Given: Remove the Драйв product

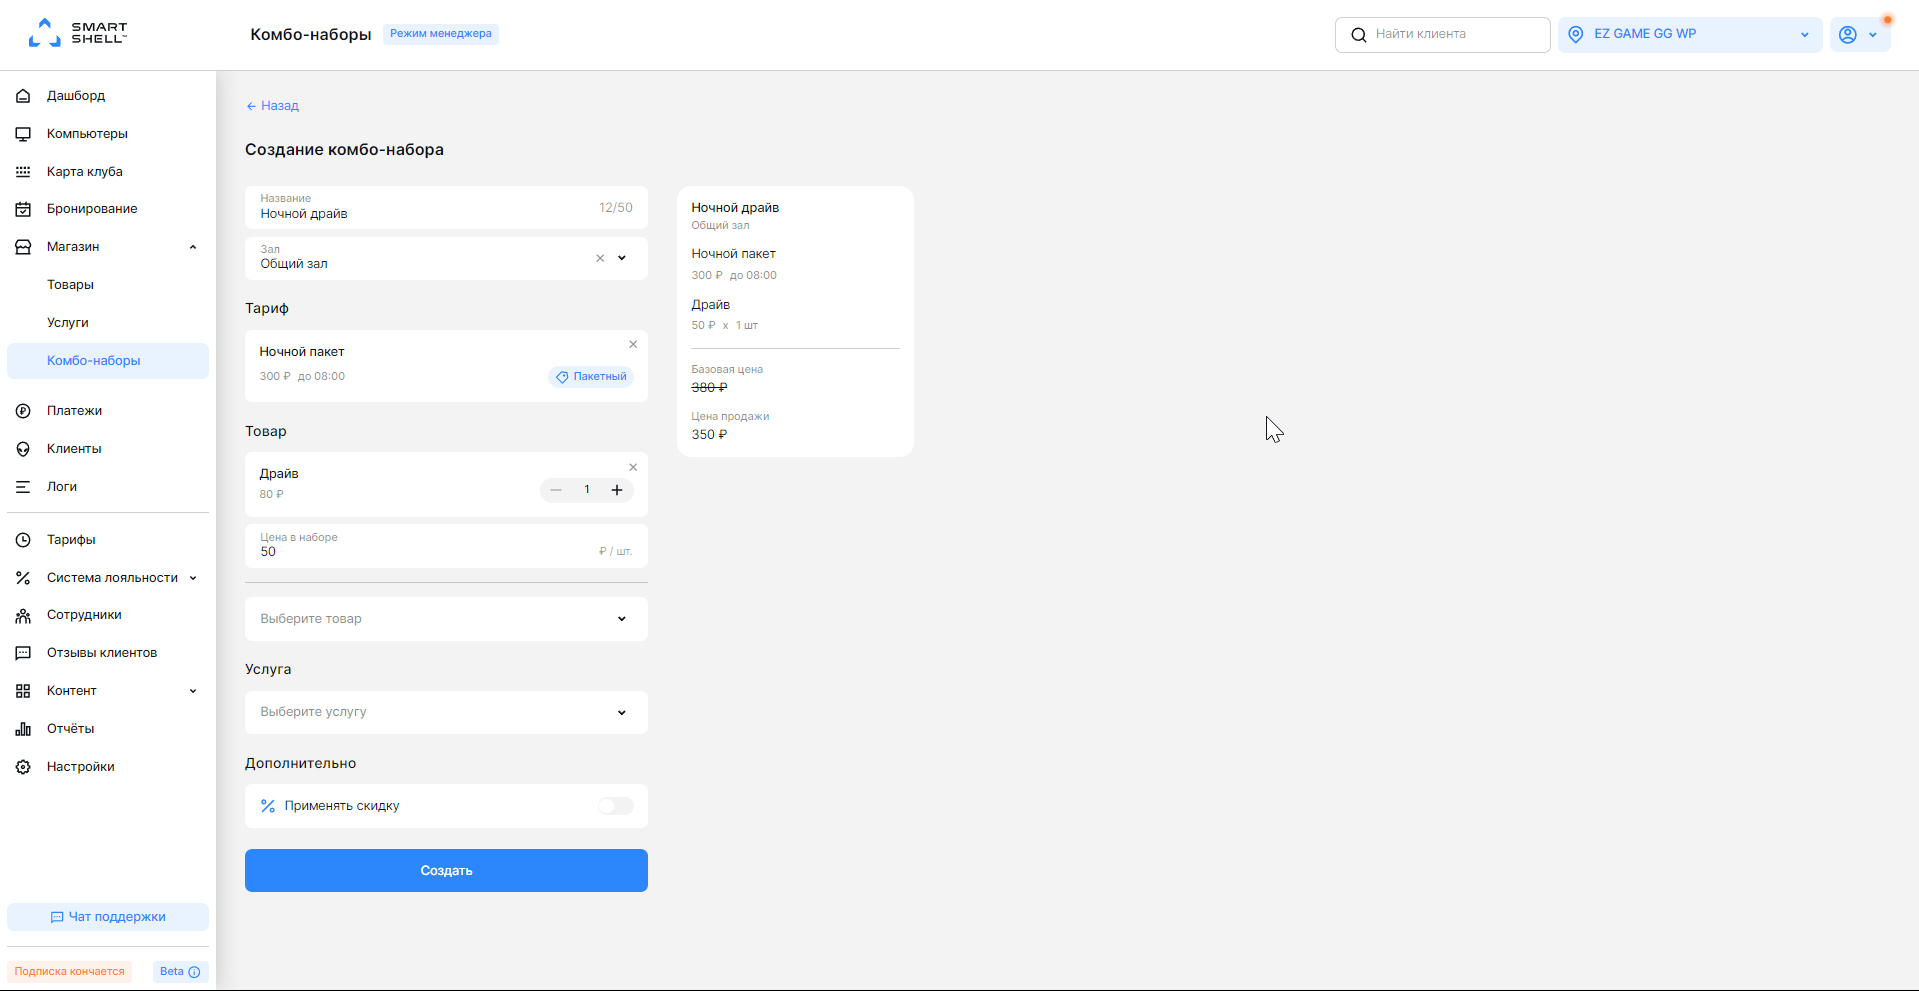Looking at the screenshot, I should point(633,467).
